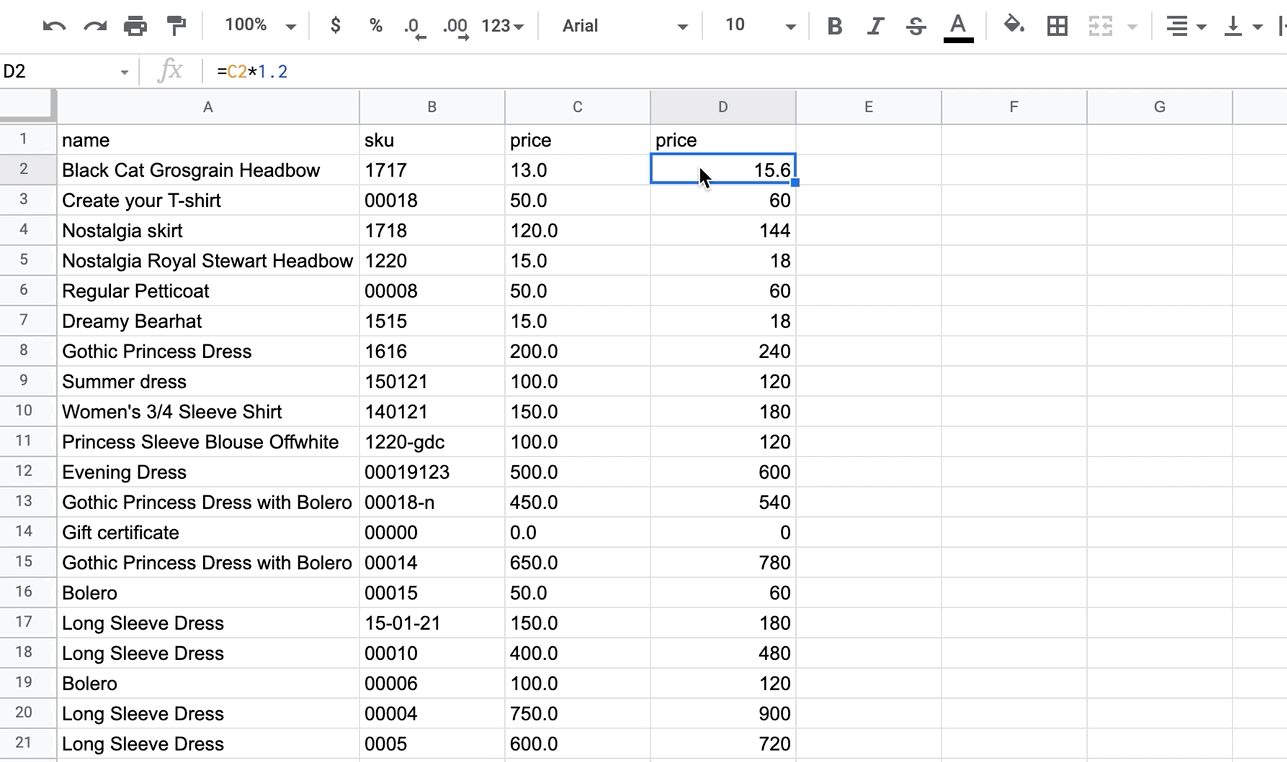Click cell 'Gift certificate'

(x=208, y=532)
